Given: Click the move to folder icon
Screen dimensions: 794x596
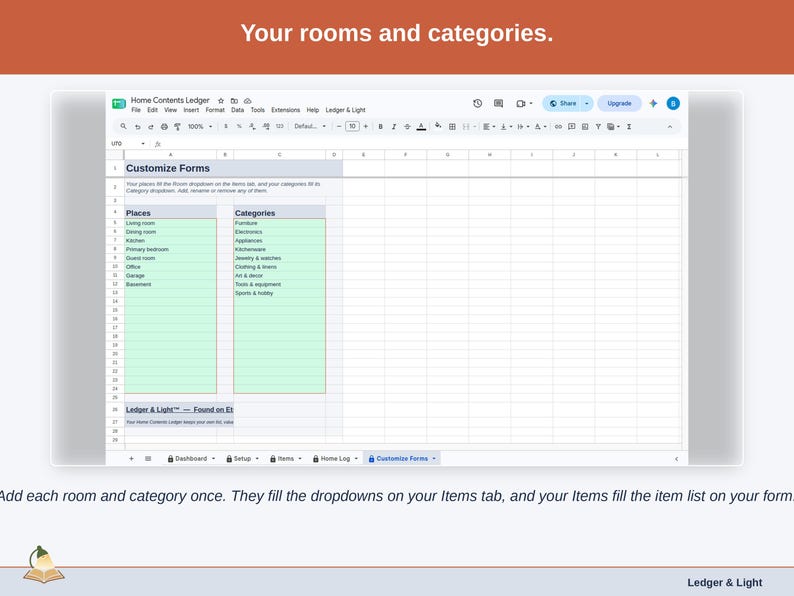Looking at the screenshot, I should coord(234,101).
